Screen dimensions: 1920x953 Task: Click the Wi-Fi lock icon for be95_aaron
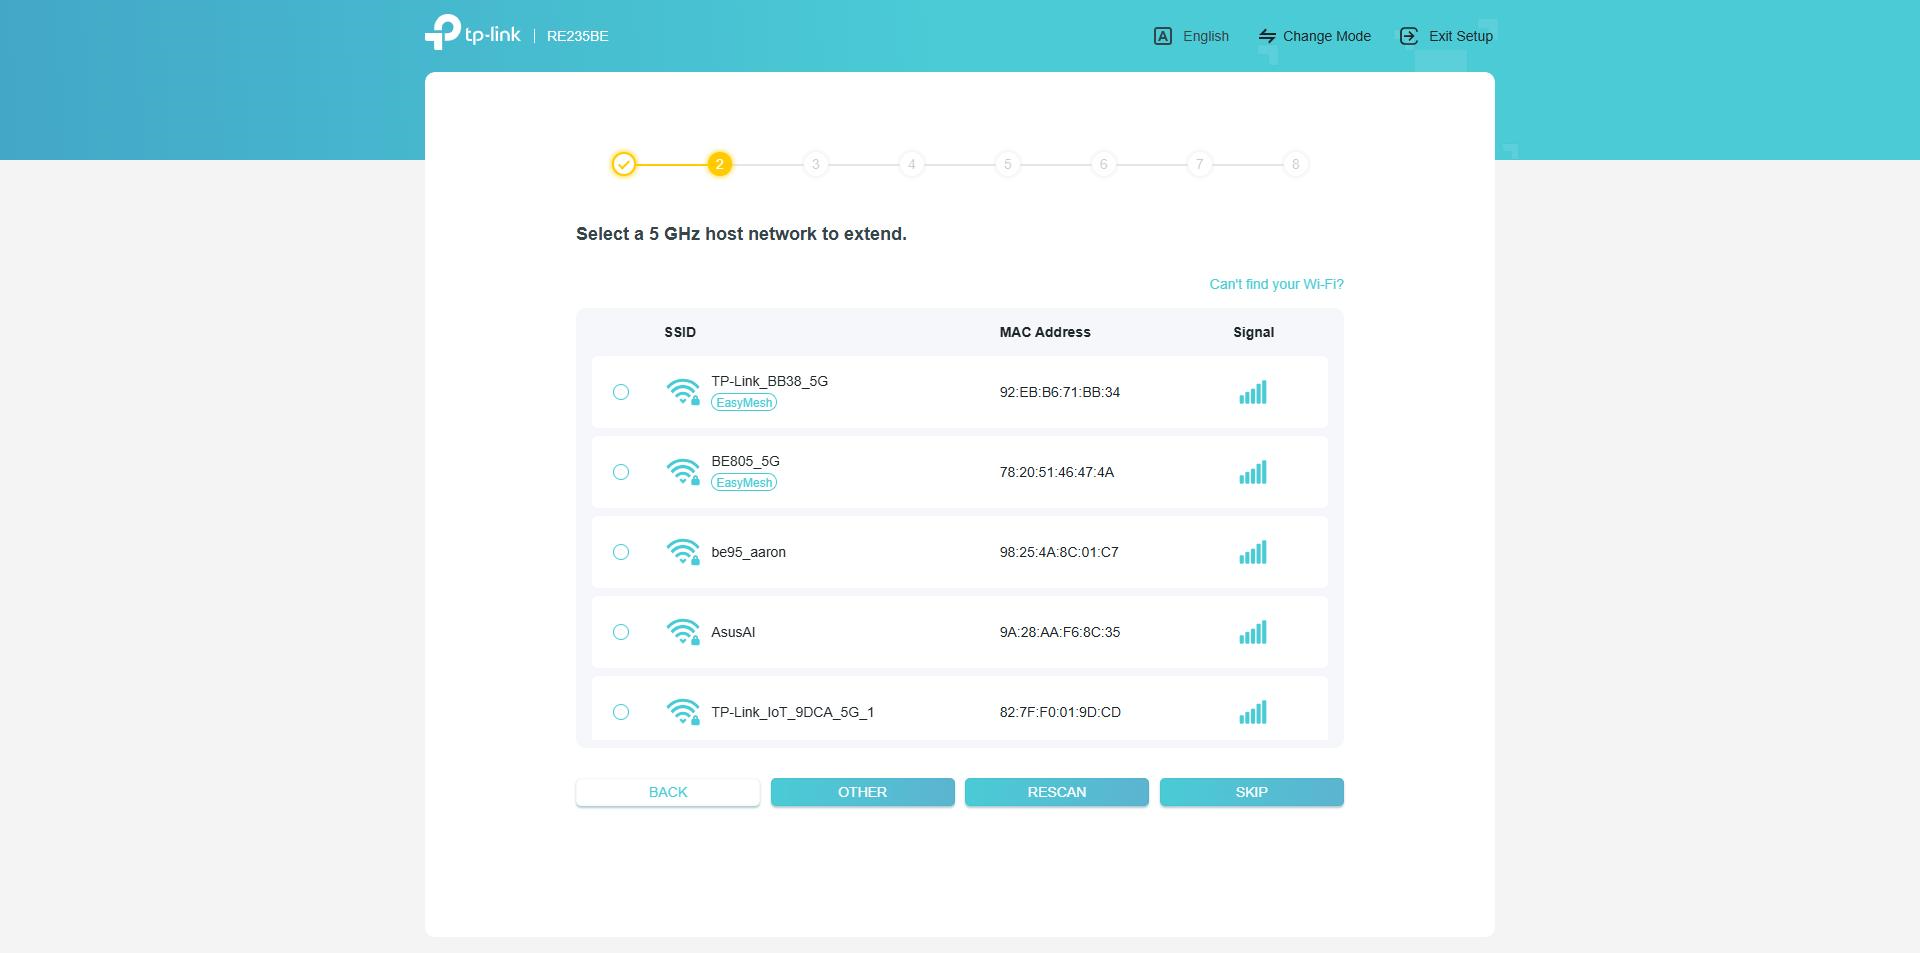(683, 552)
